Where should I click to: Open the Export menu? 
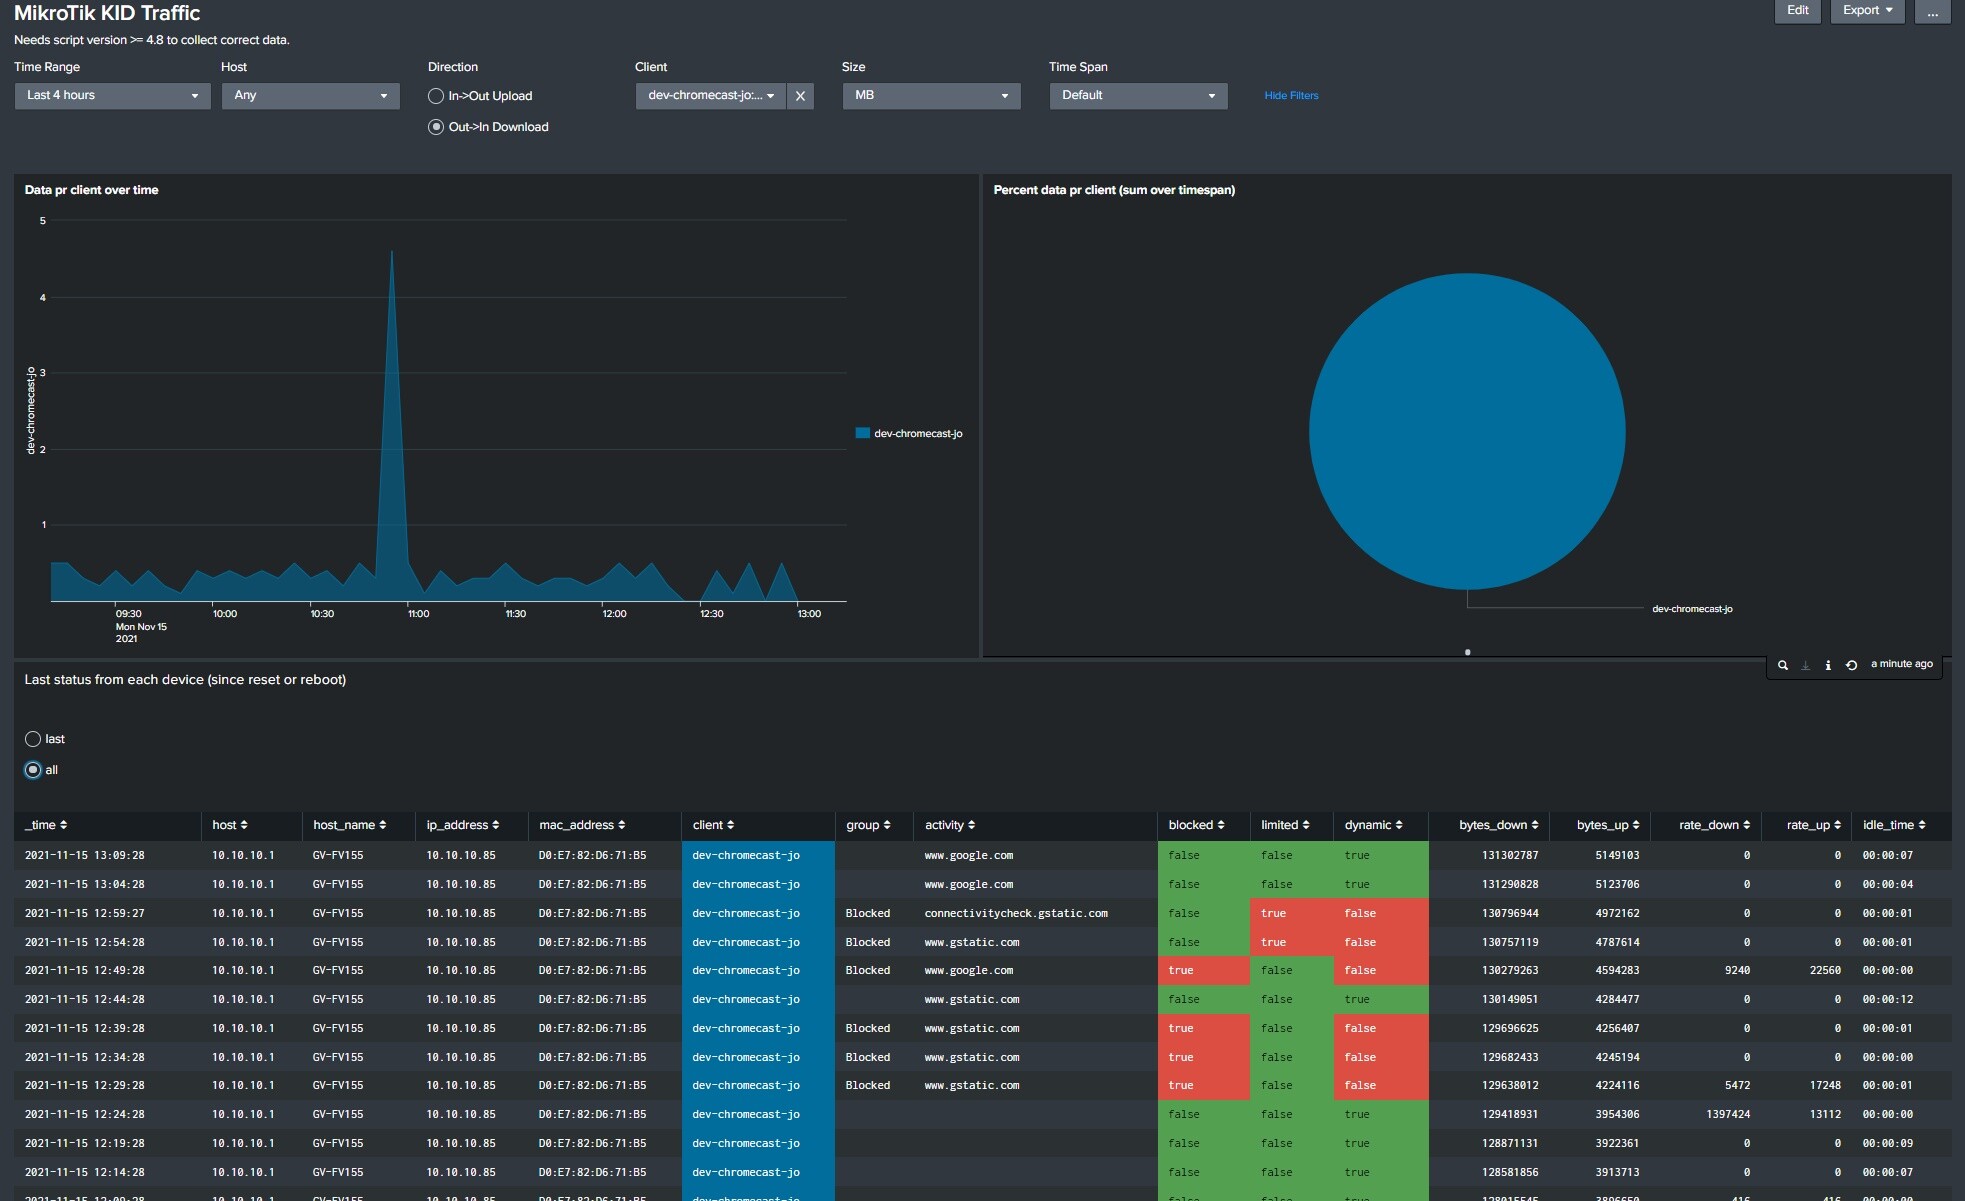[x=1867, y=11]
